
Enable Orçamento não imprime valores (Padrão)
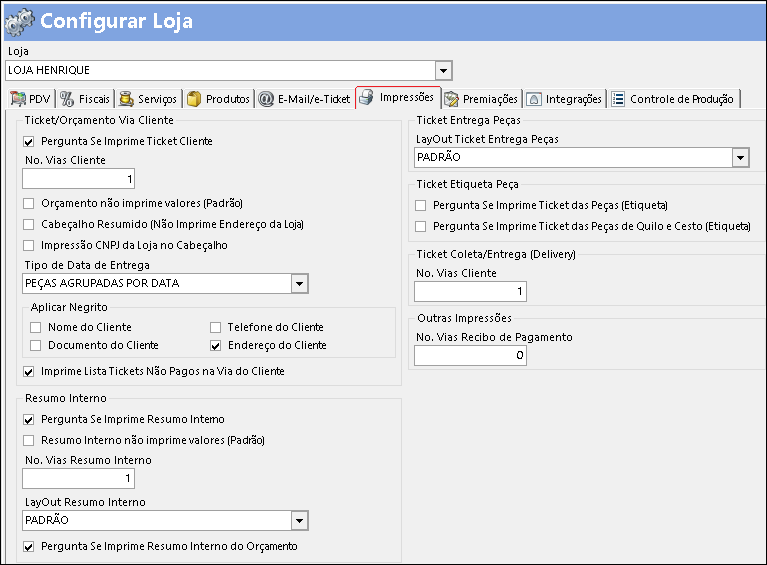[29, 203]
